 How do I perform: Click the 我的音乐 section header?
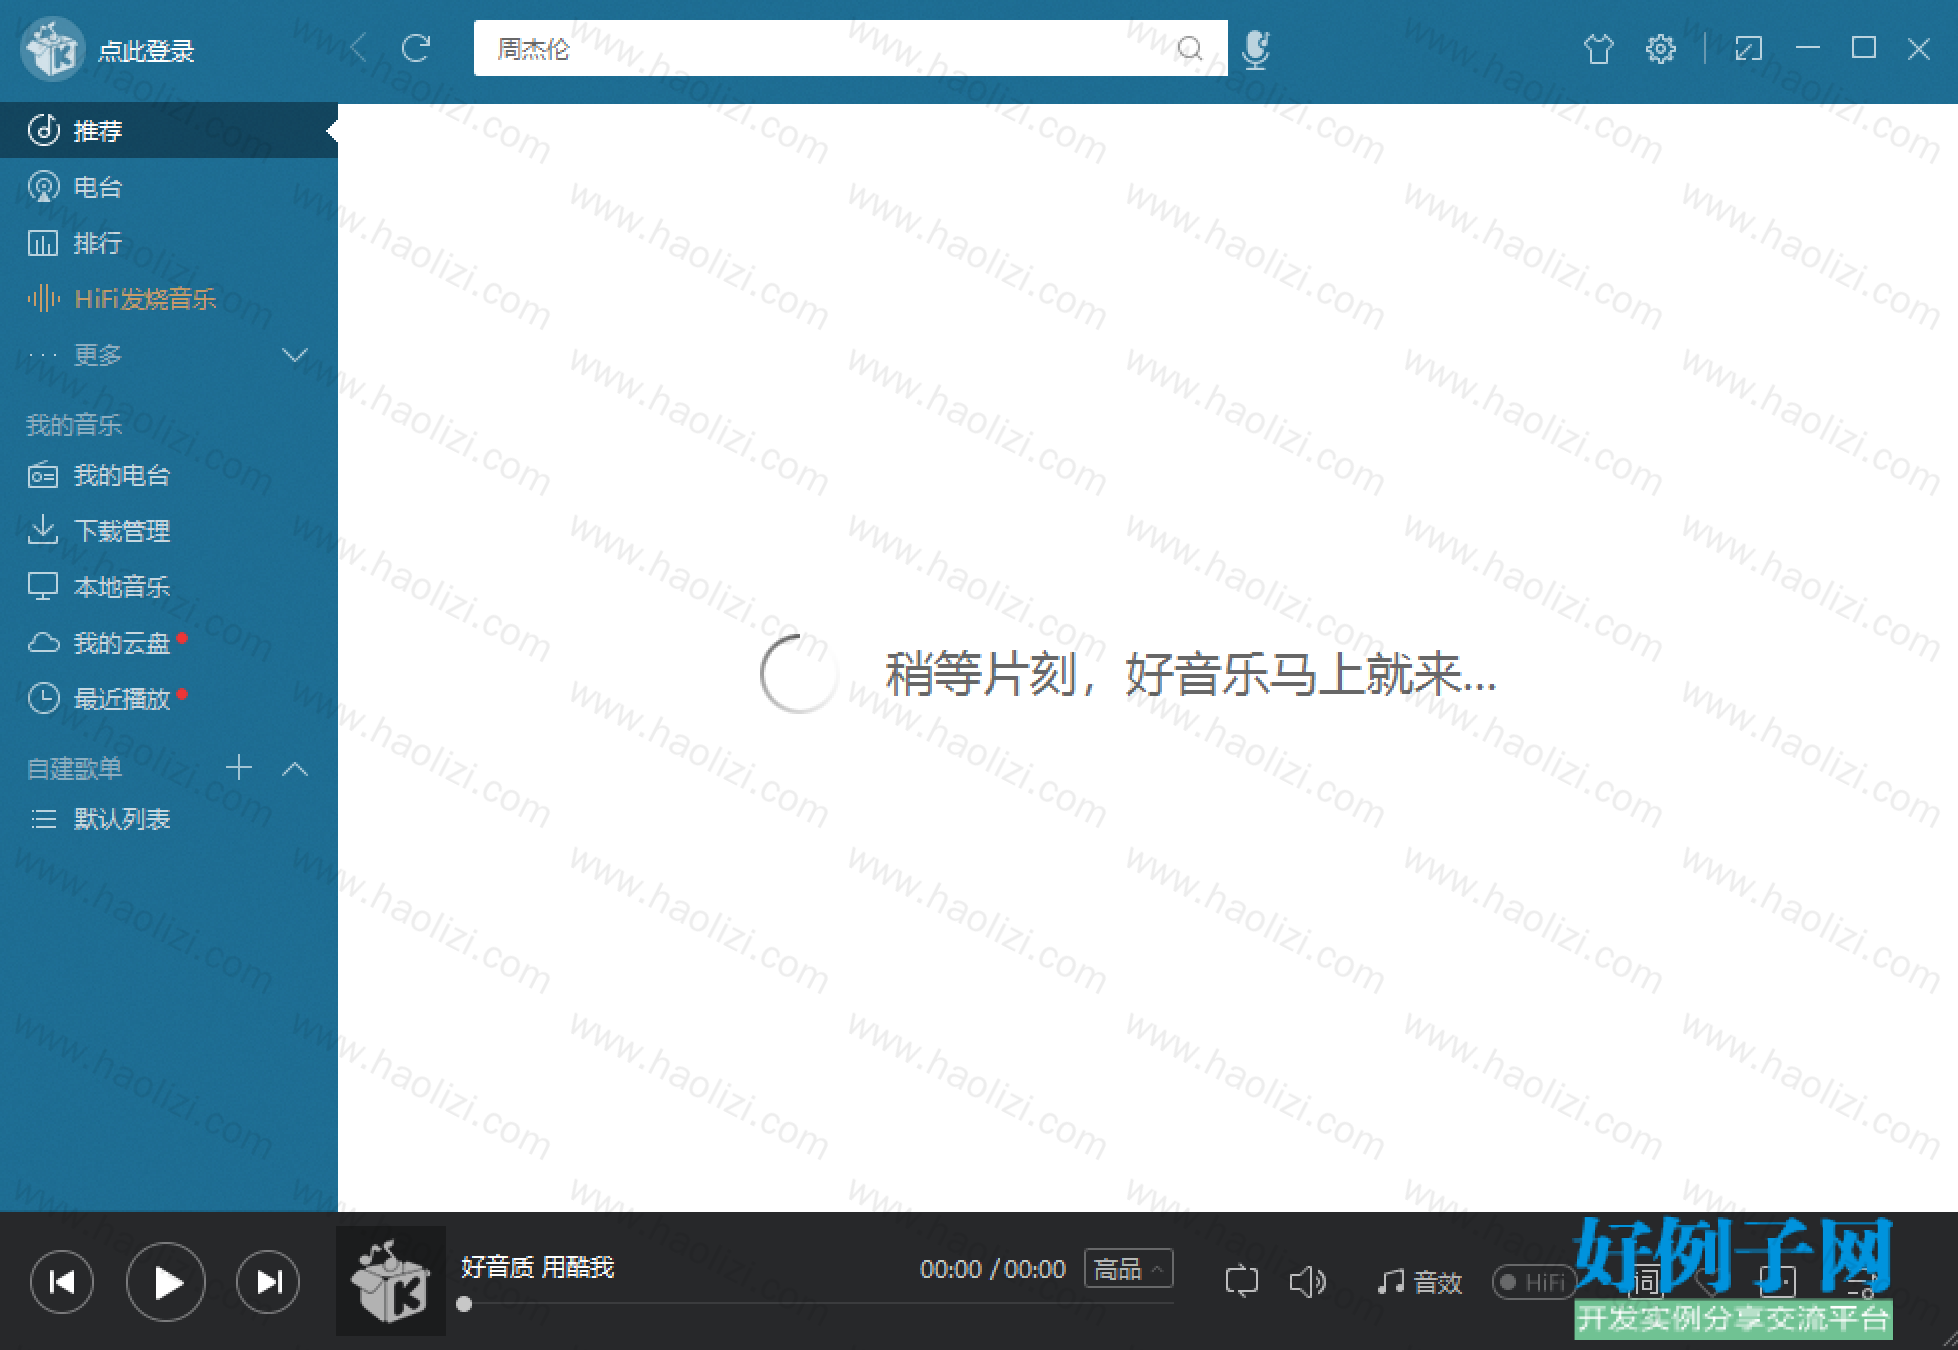tap(74, 425)
